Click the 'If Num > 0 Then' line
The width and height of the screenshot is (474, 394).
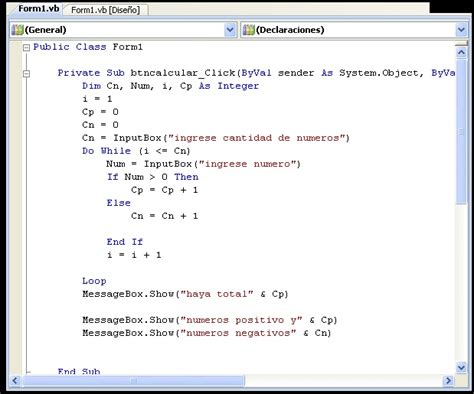(153, 177)
